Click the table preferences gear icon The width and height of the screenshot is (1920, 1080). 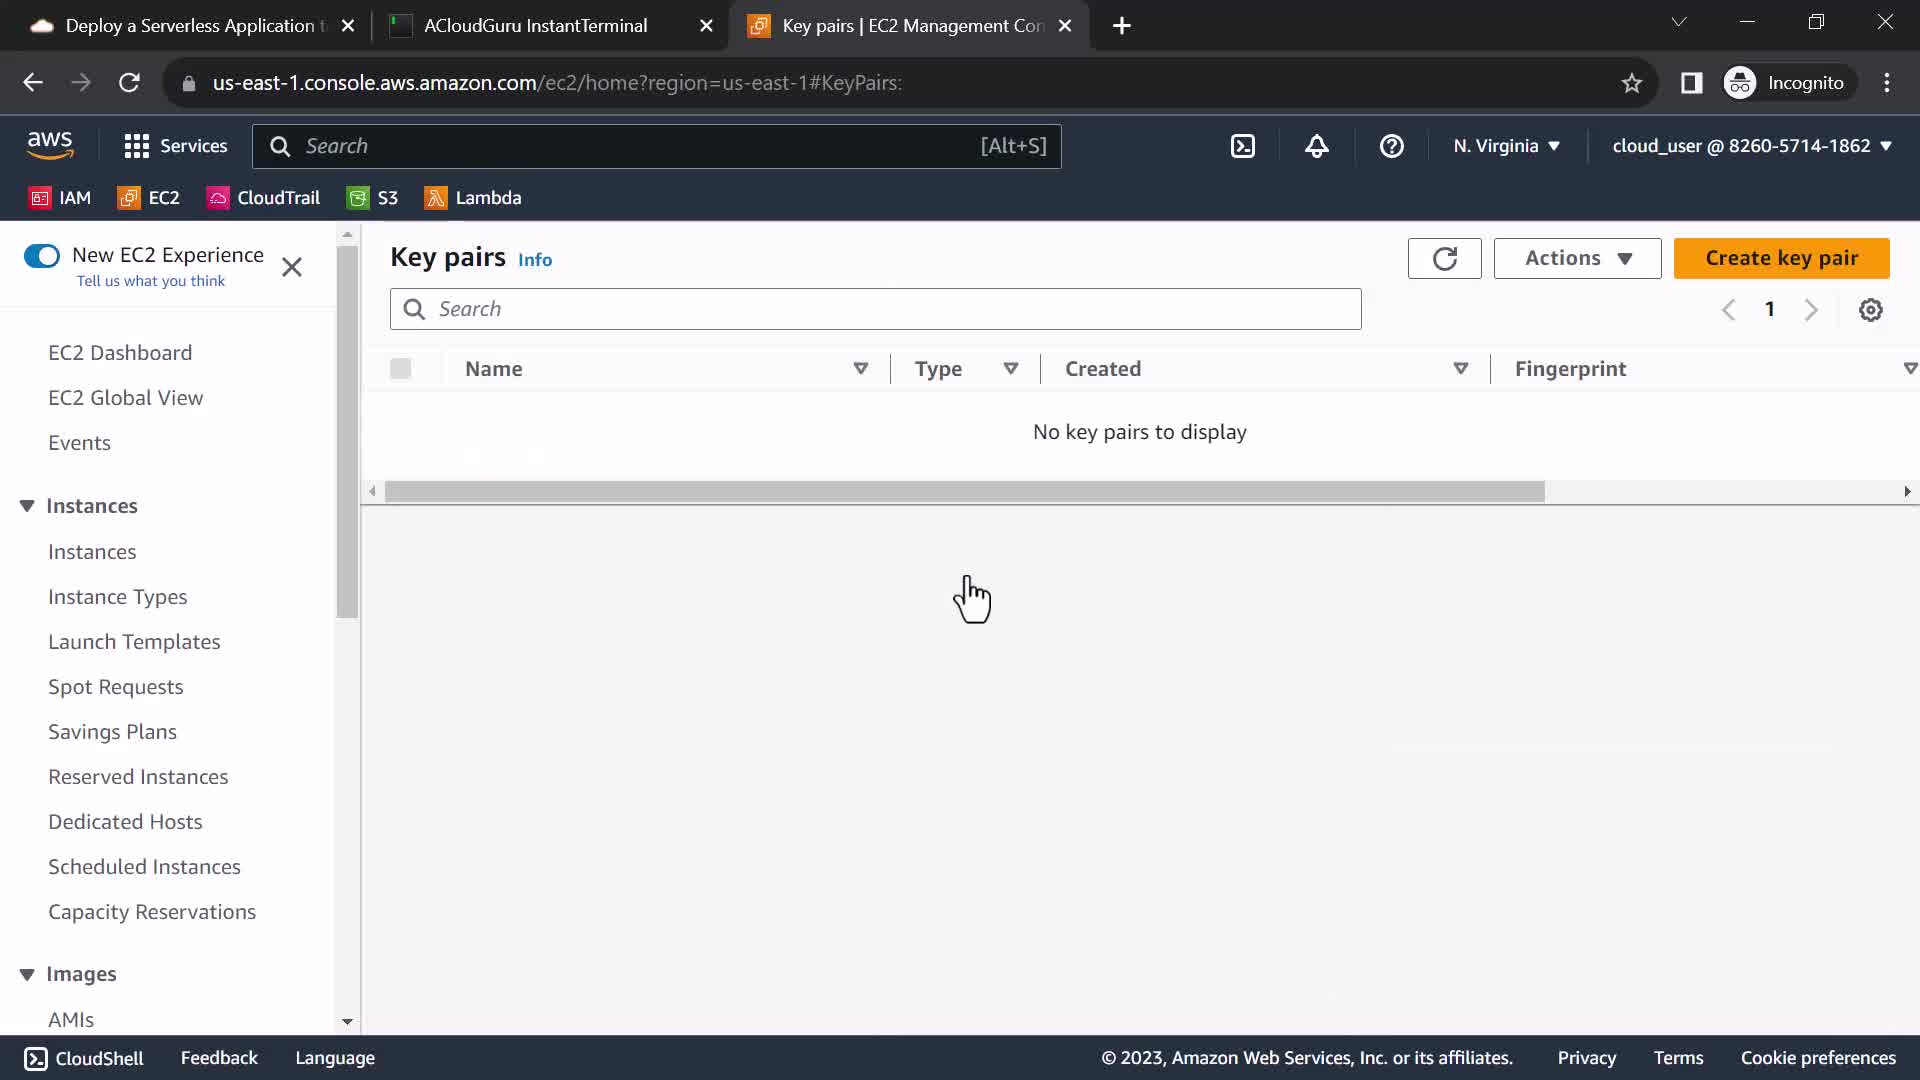click(1870, 310)
